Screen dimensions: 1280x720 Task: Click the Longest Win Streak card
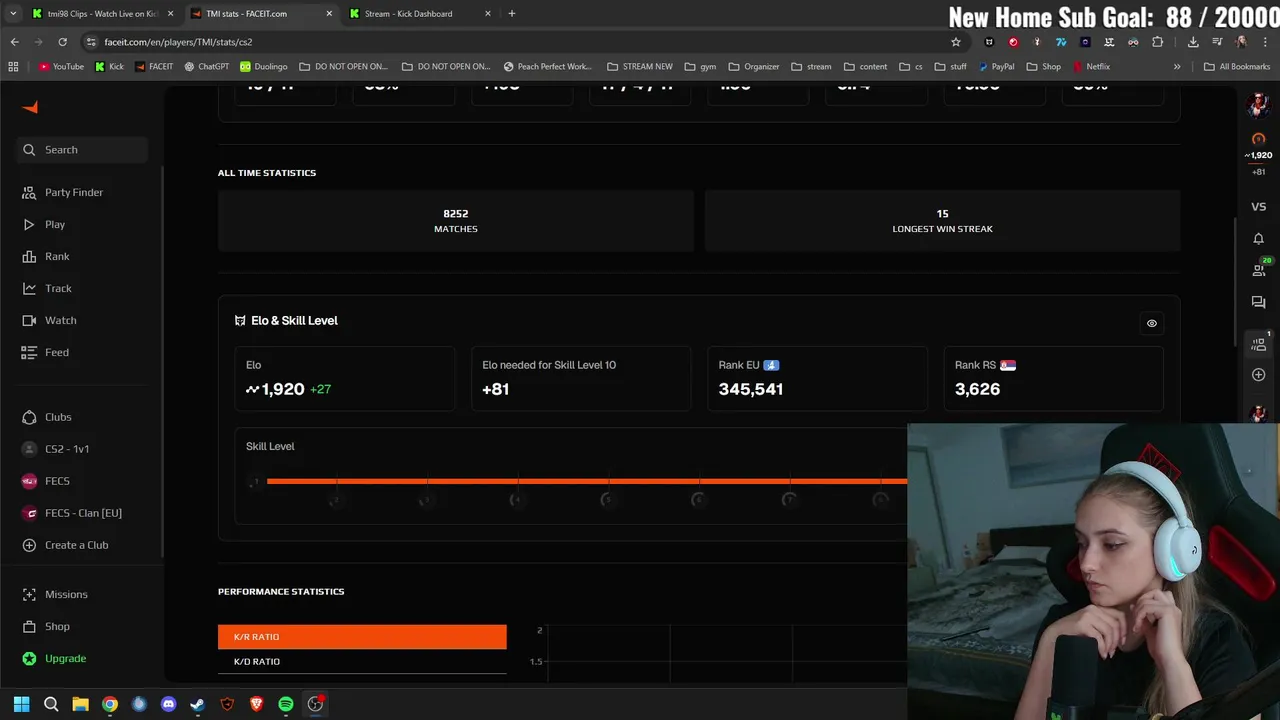click(x=942, y=221)
